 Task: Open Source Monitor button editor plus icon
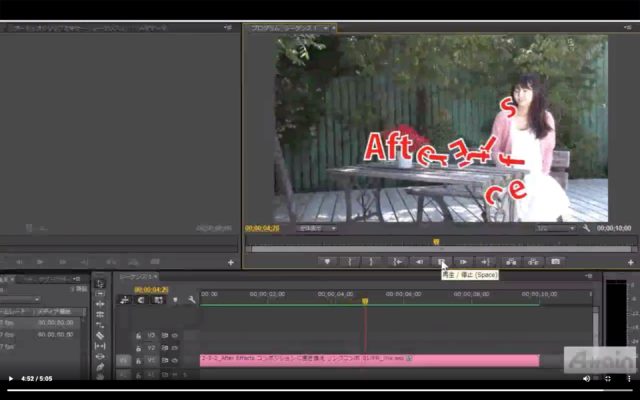231,262
